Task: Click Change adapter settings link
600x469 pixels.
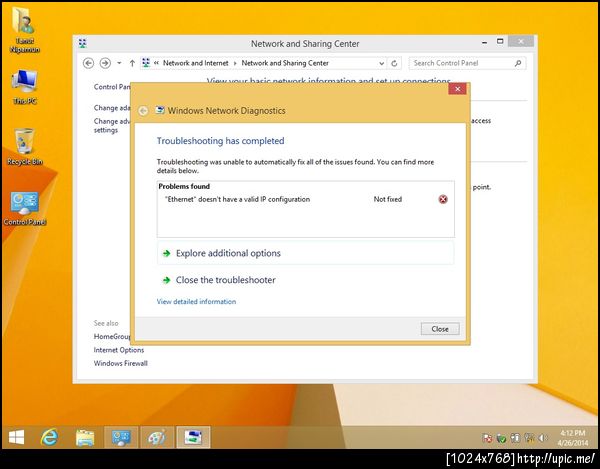Action: click(x=112, y=108)
